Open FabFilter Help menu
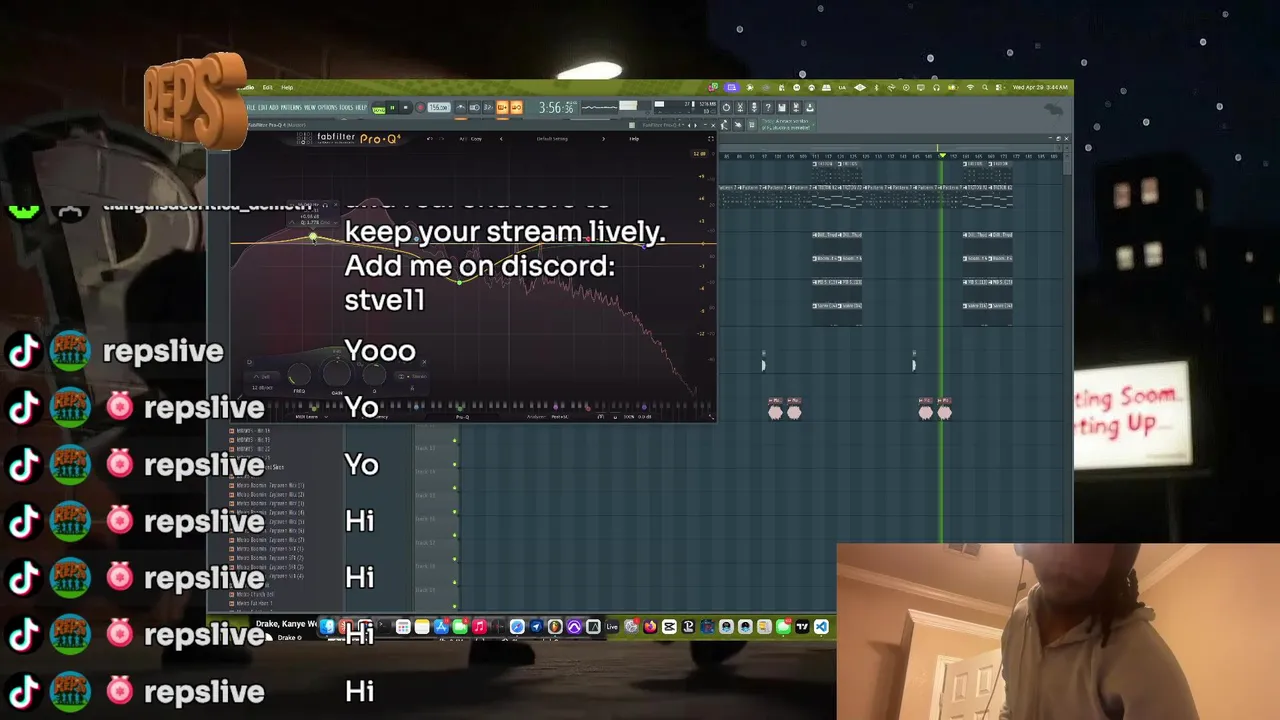 tap(634, 139)
